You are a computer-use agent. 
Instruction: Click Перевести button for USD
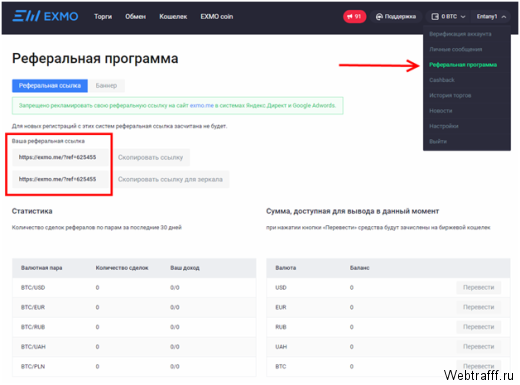point(478,287)
